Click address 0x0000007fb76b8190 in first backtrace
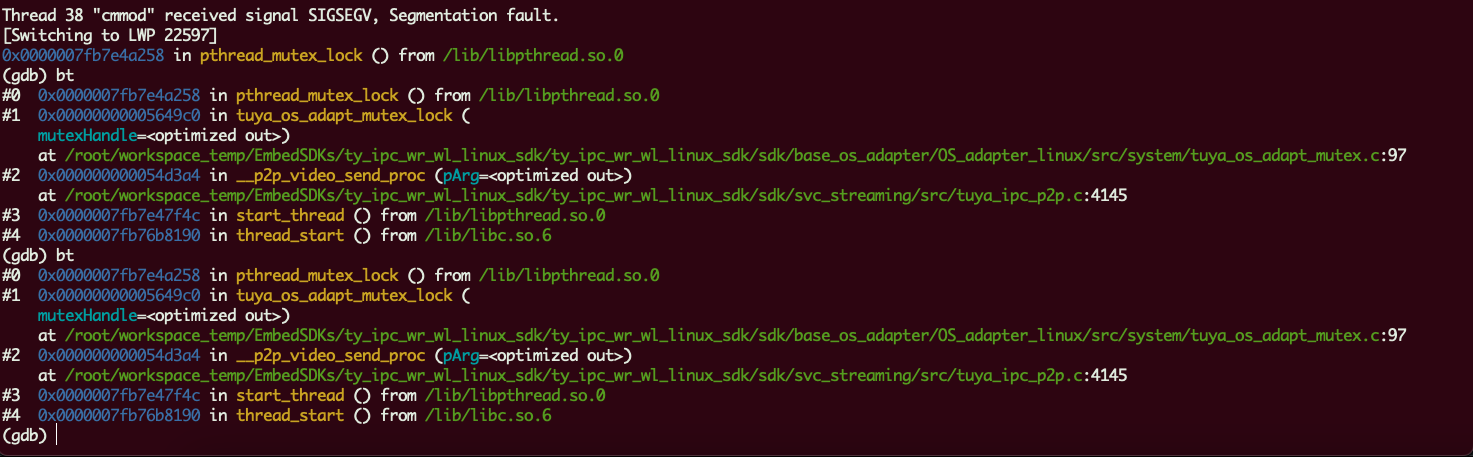 120,236
